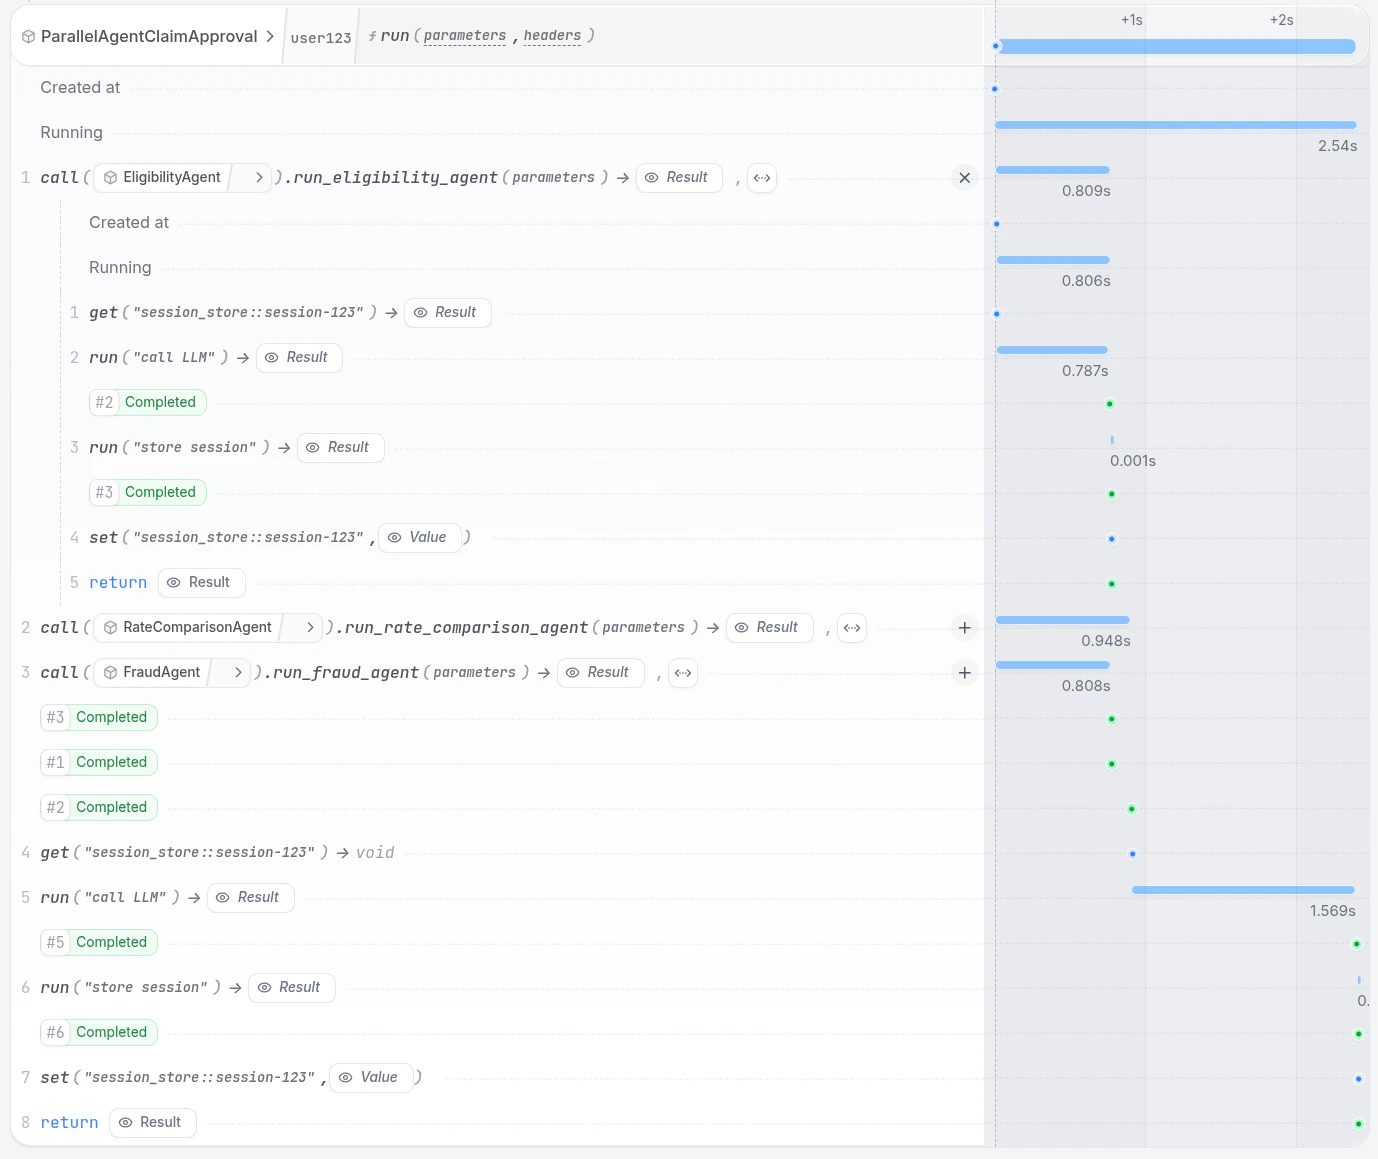View Result of run_eligibility_agent call

(678, 177)
